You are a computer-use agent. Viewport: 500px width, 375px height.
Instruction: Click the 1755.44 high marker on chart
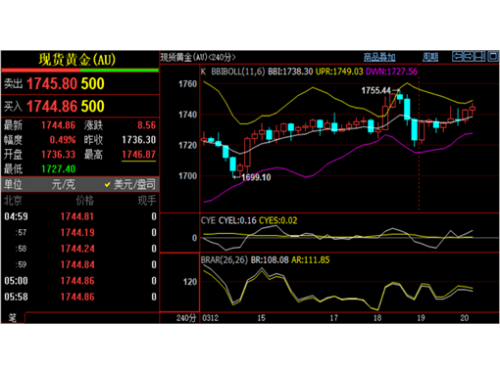[x=376, y=90]
